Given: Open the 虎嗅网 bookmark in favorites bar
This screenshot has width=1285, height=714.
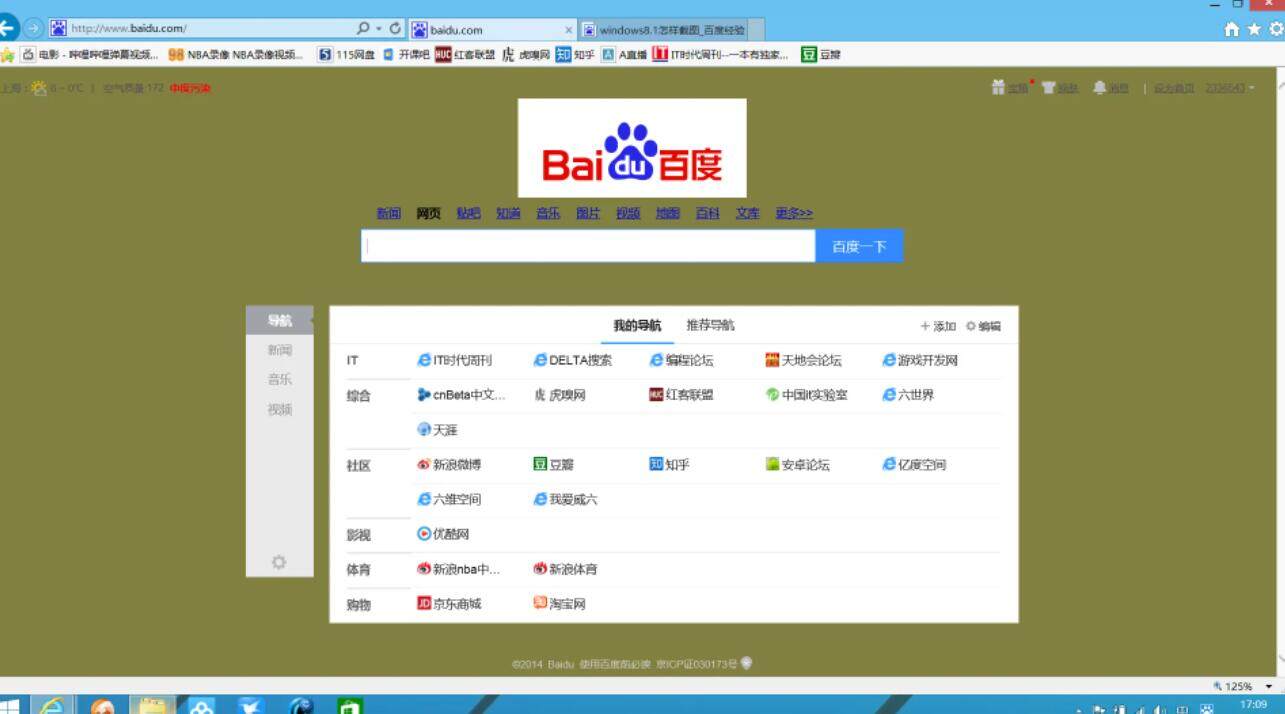Looking at the screenshot, I should click(526, 55).
